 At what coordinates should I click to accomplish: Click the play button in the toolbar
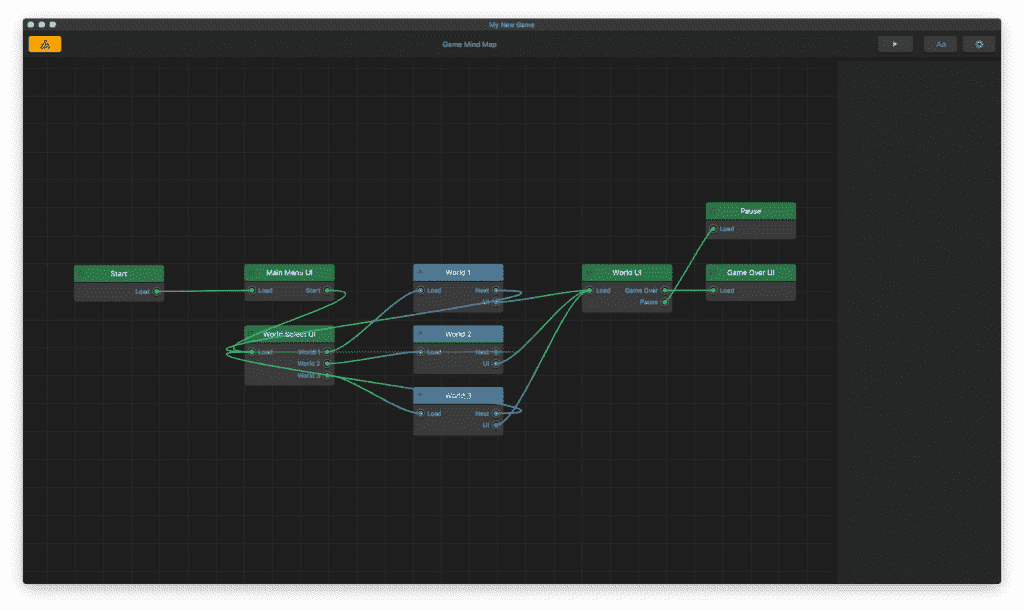pos(895,44)
